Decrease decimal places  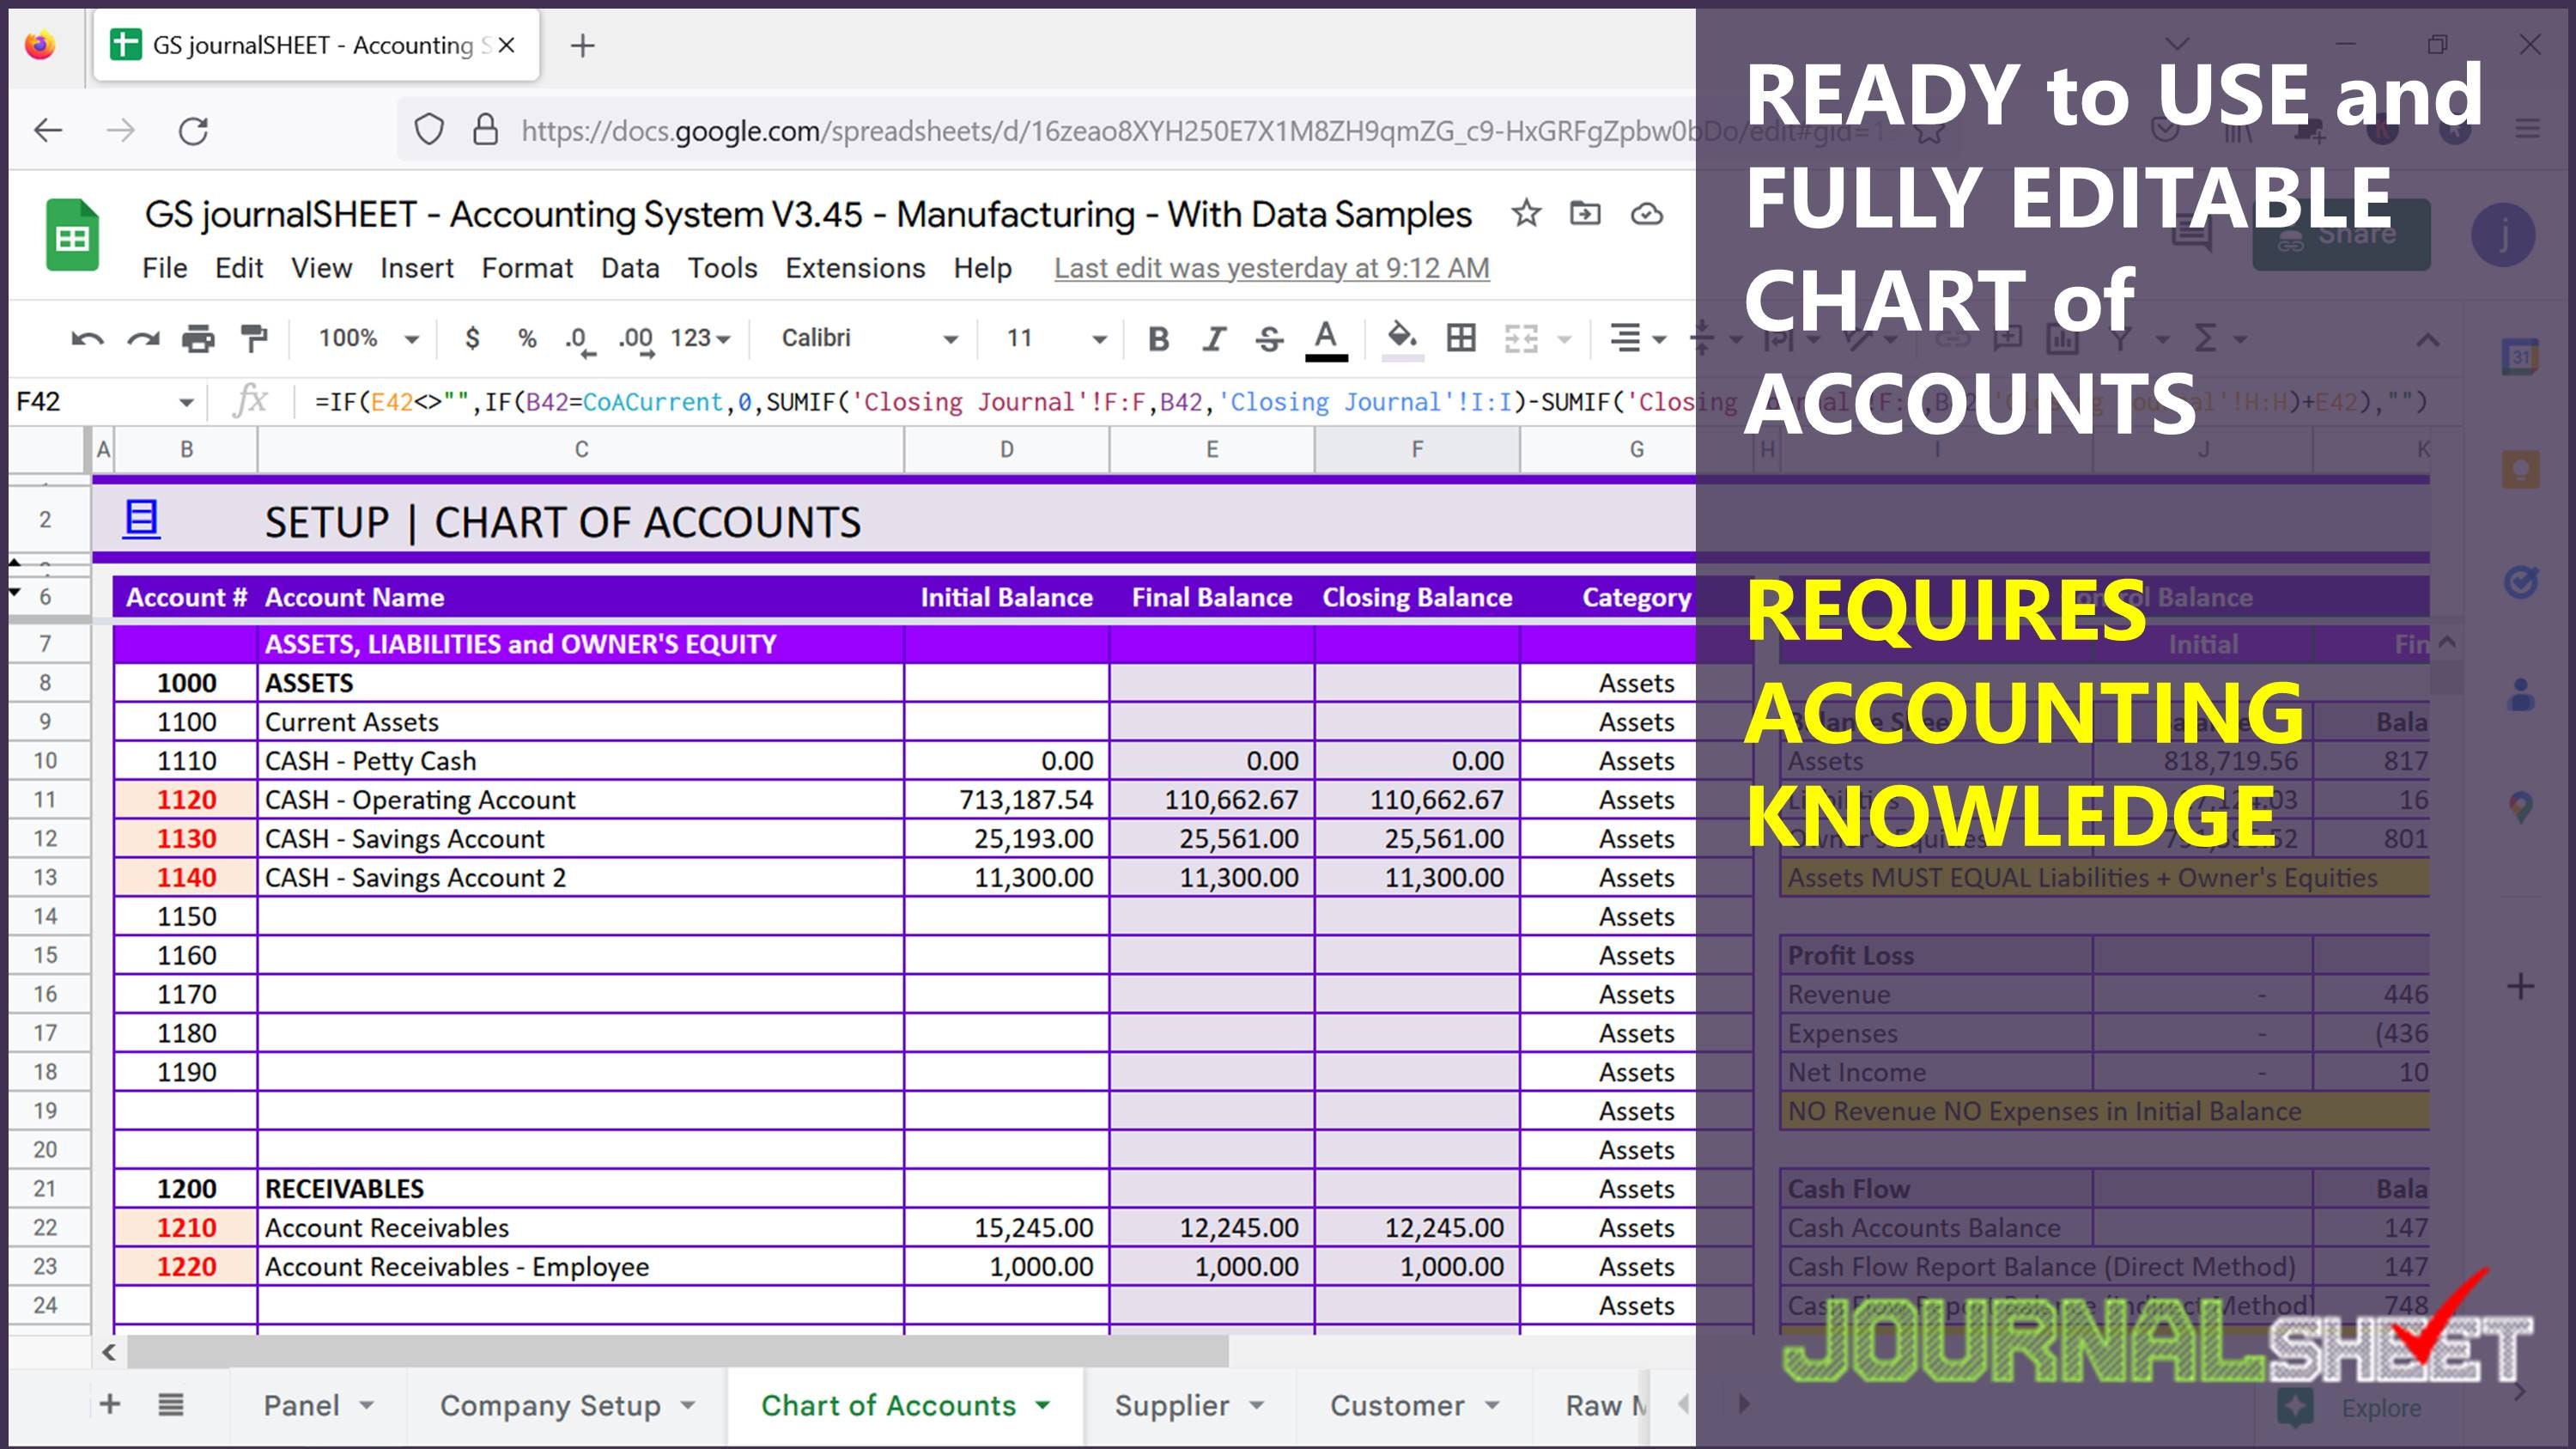click(579, 339)
